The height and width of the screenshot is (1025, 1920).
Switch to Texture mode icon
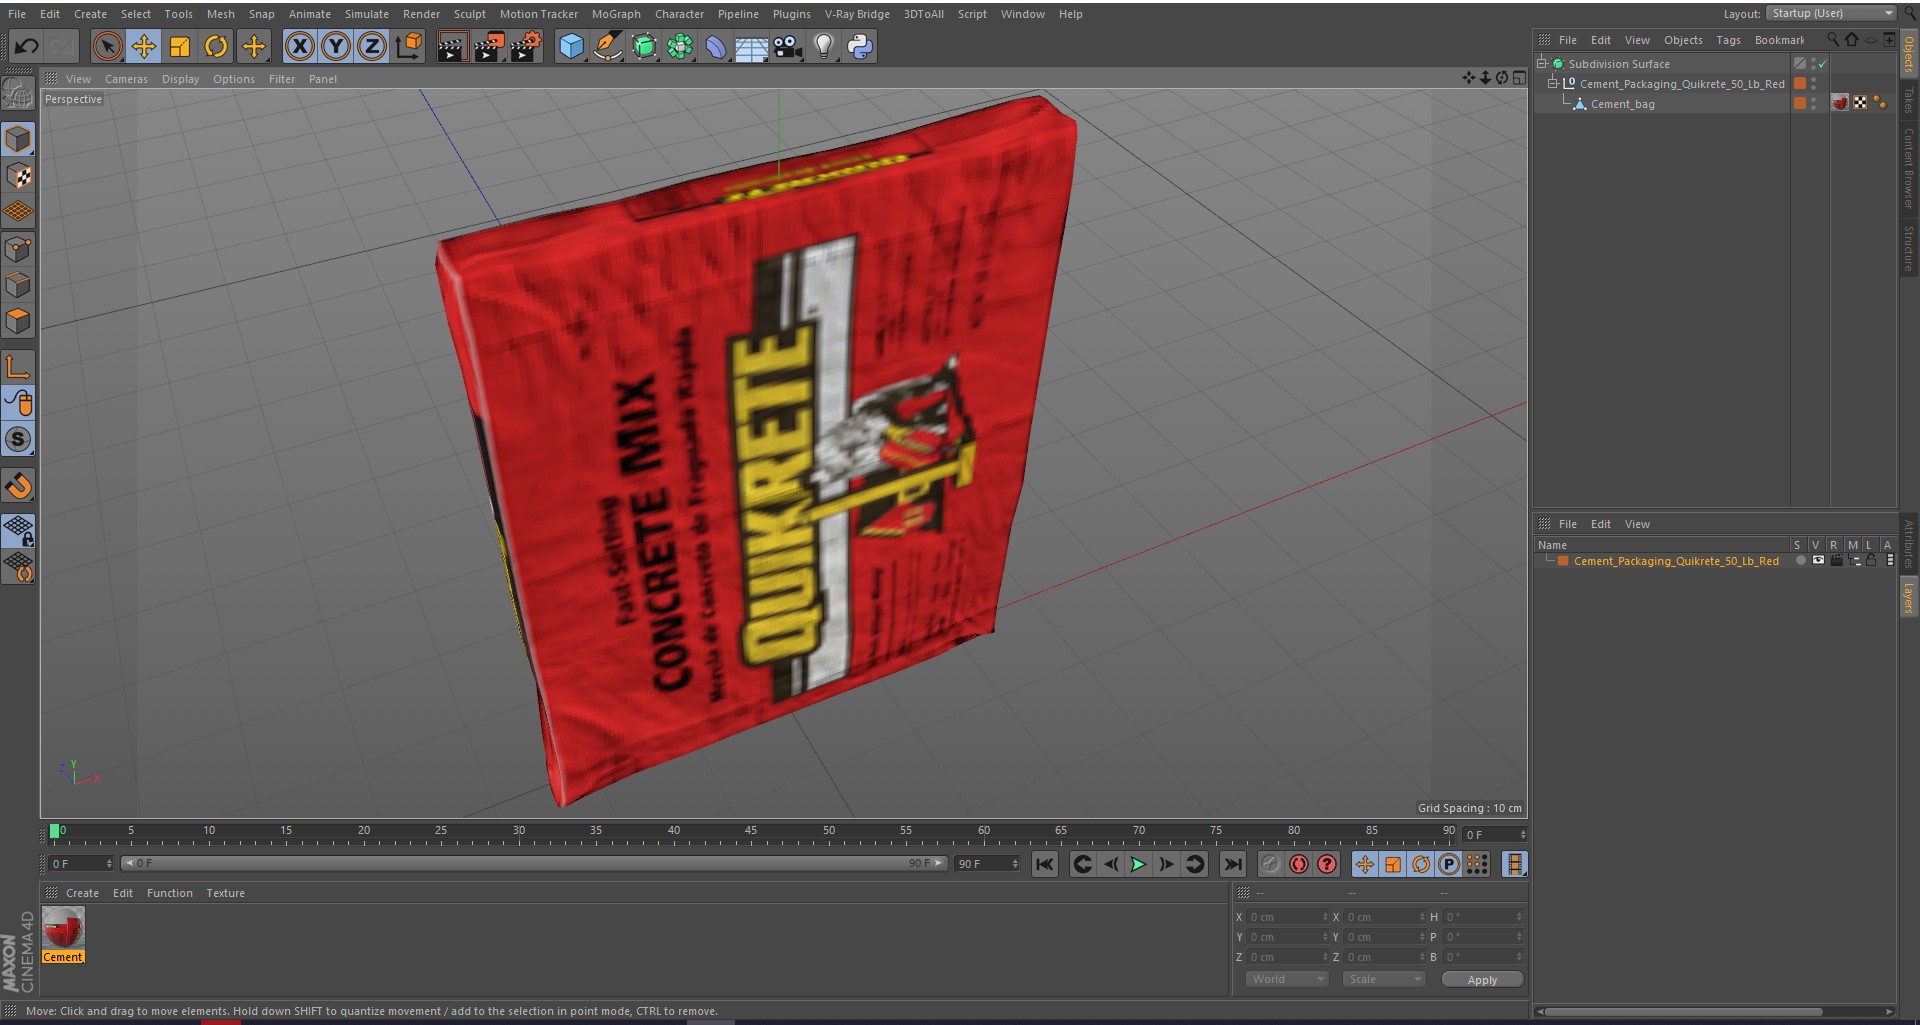coord(18,176)
